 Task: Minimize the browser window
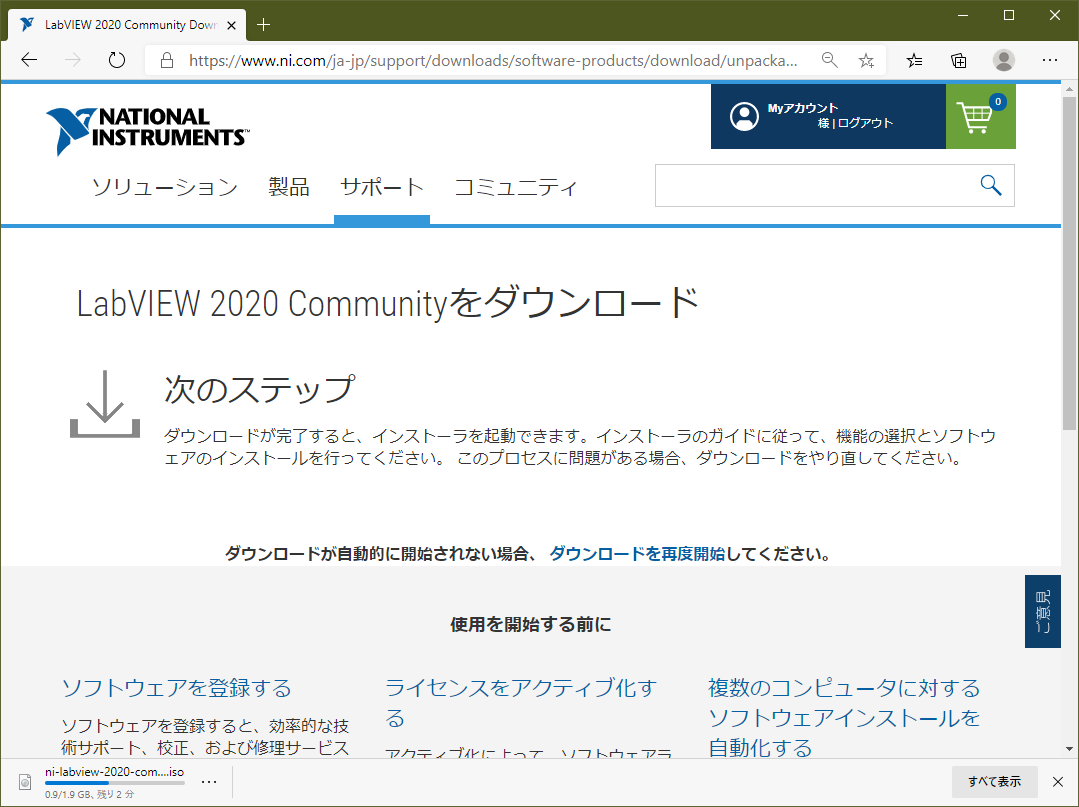pyautogui.click(x=963, y=15)
